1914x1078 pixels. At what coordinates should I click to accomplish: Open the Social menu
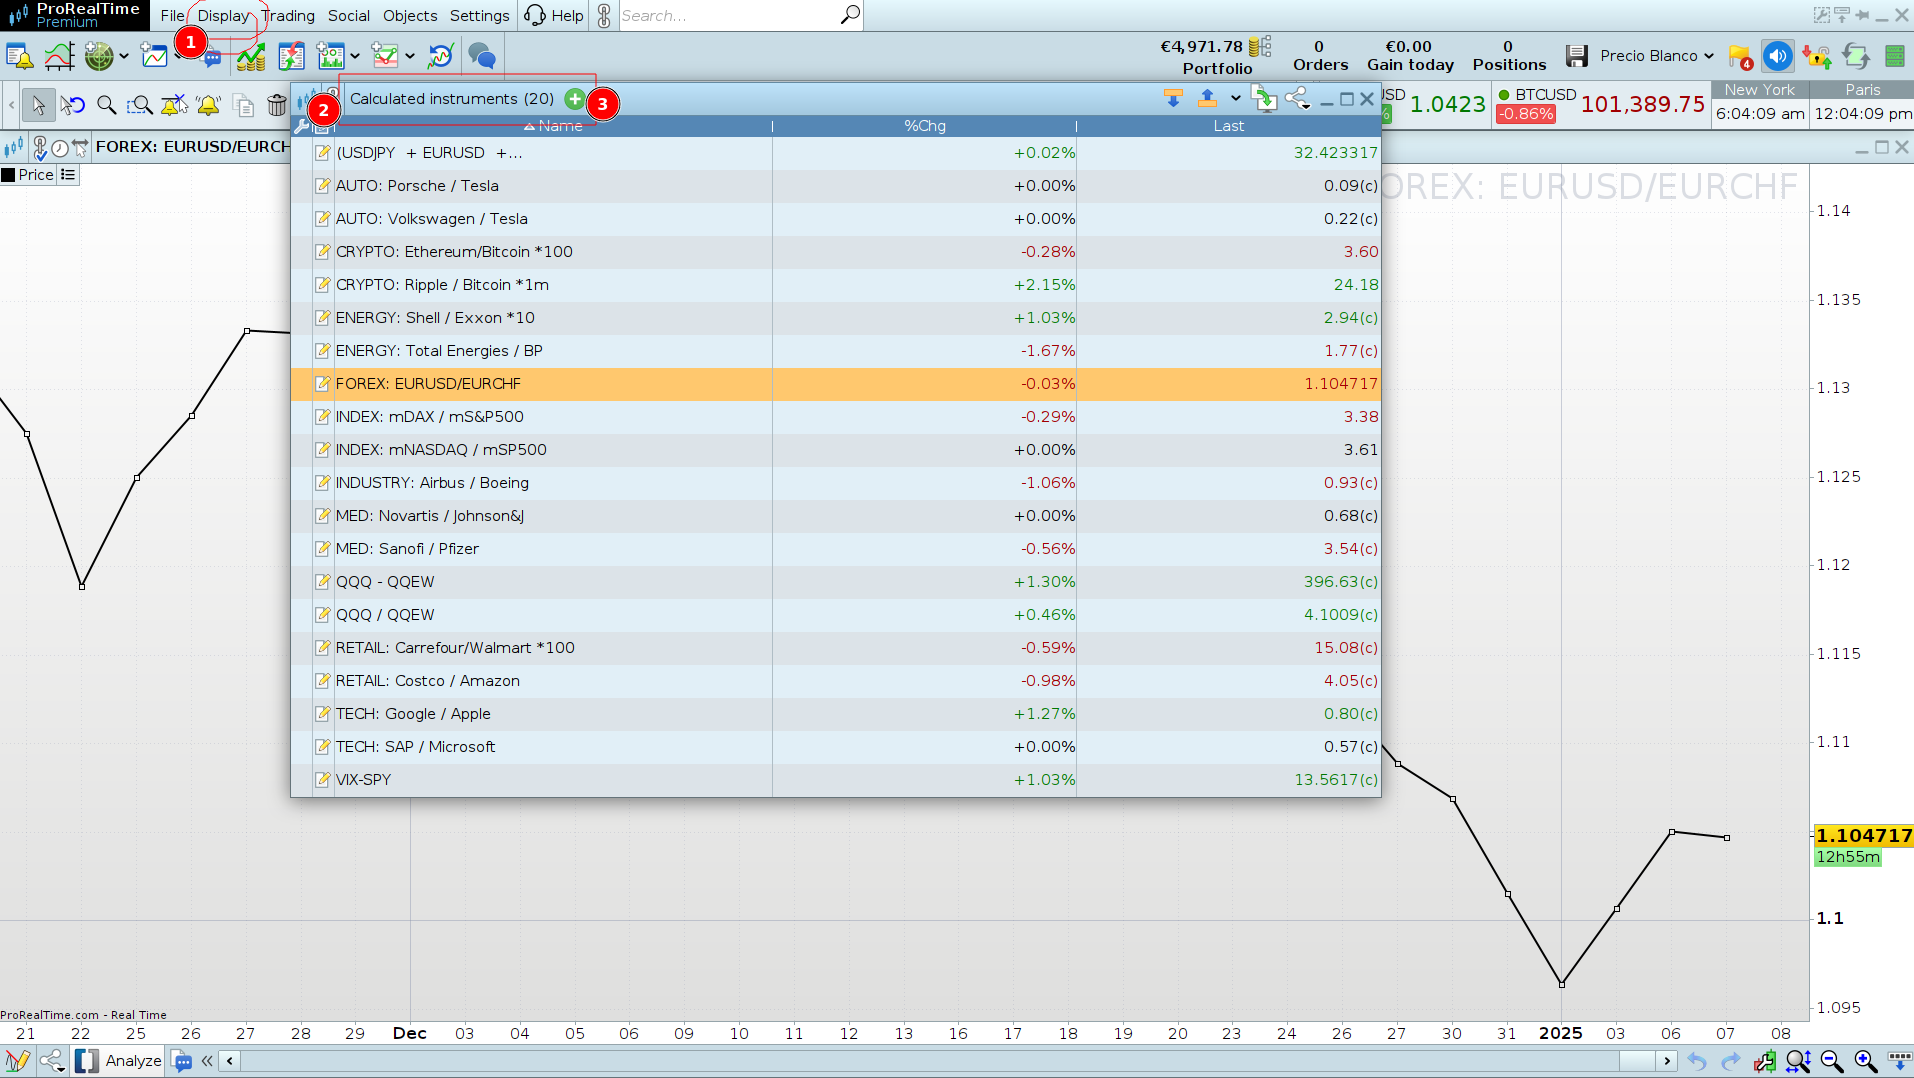(349, 16)
